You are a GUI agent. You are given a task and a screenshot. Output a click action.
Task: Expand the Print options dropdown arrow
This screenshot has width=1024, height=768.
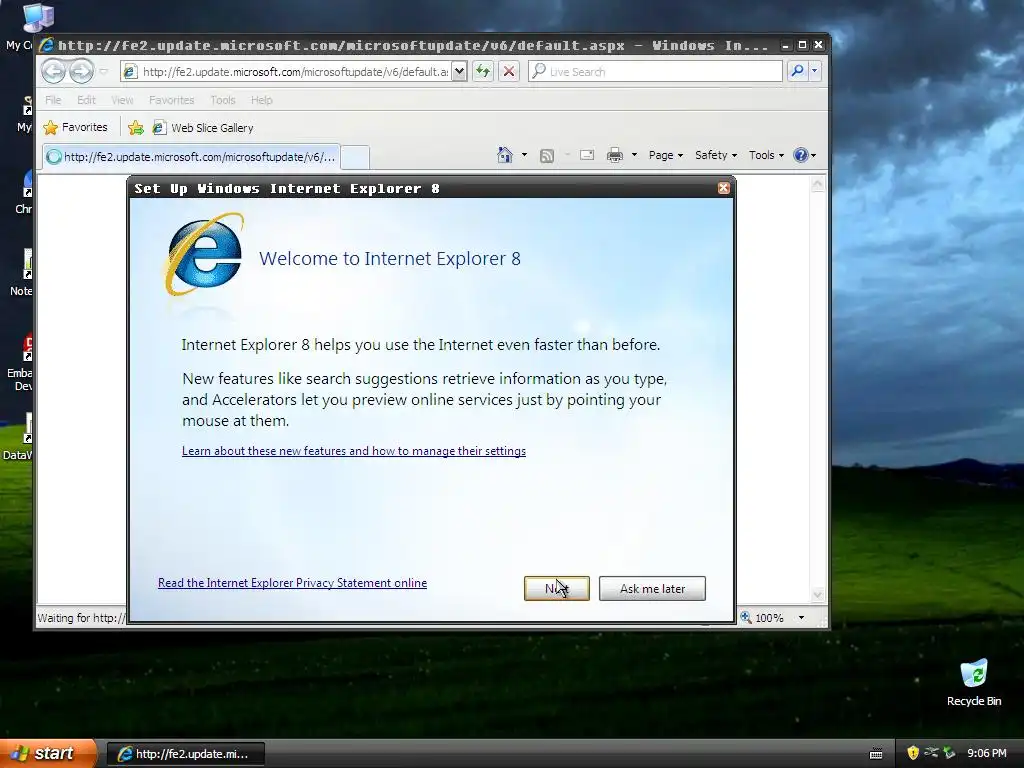[x=634, y=155]
